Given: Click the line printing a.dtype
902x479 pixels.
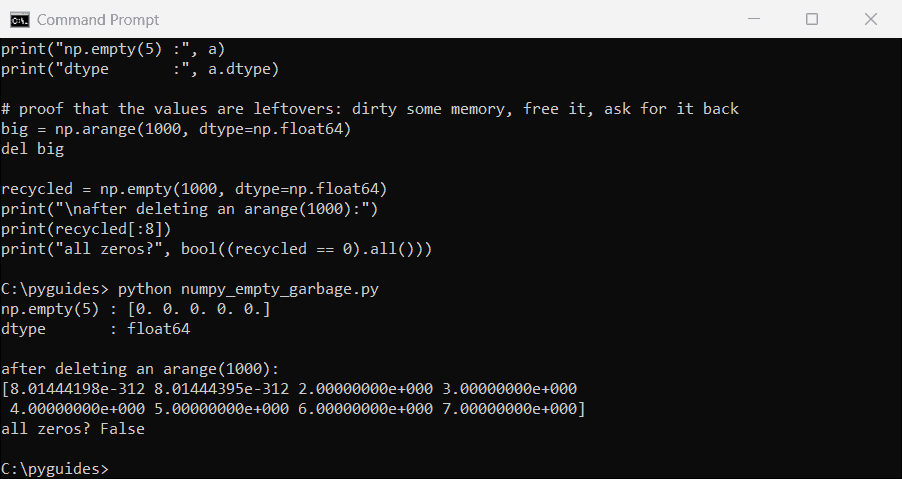Looking at the screenshot, I should 140,69.
